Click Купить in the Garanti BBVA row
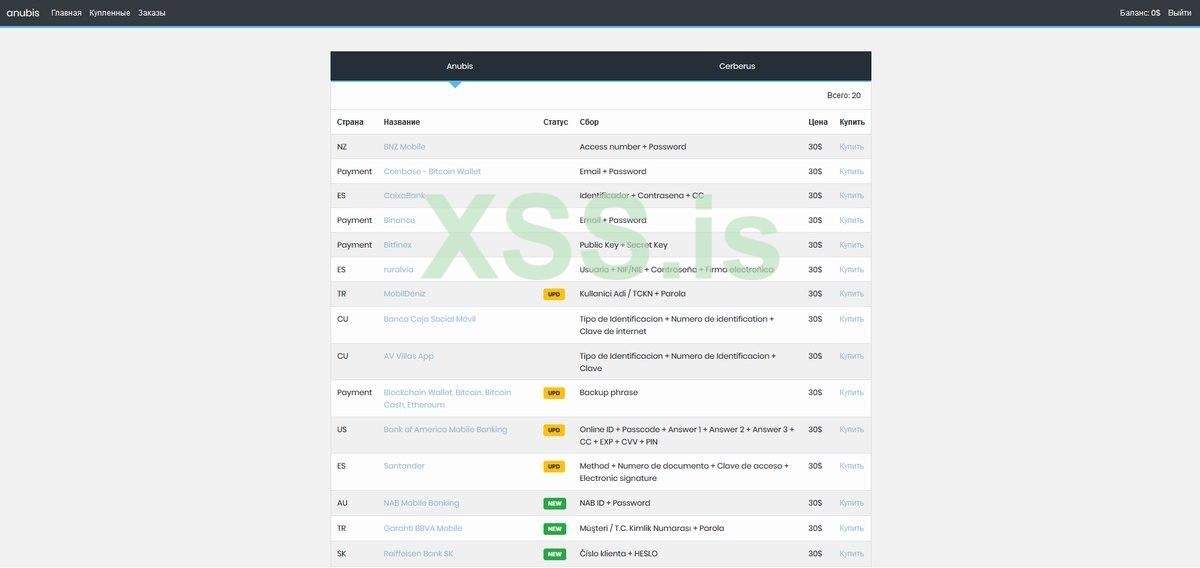The image size is (1200, 568). [851, 528]
